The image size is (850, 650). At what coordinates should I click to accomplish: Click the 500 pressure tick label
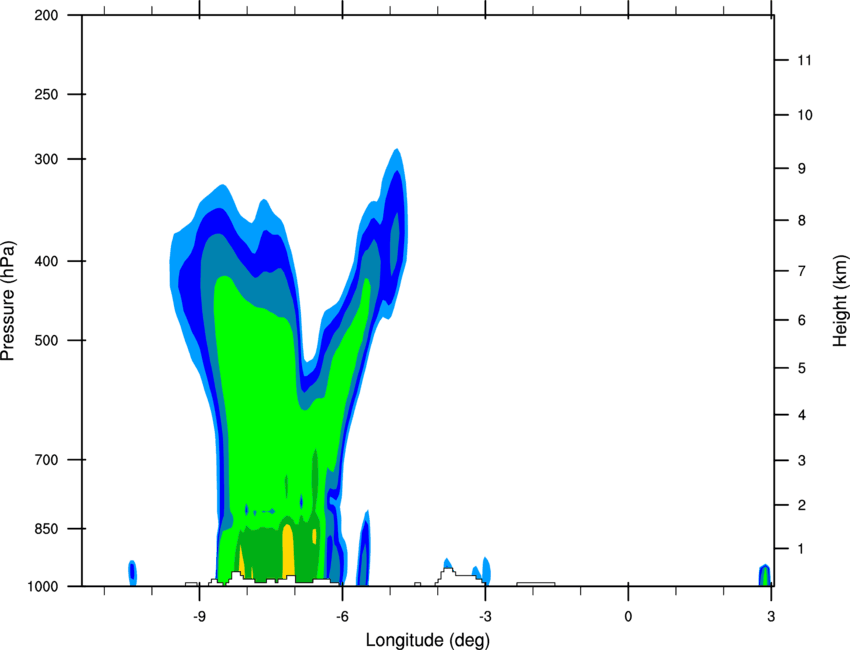pyautogui.click(x=46, y=340)
